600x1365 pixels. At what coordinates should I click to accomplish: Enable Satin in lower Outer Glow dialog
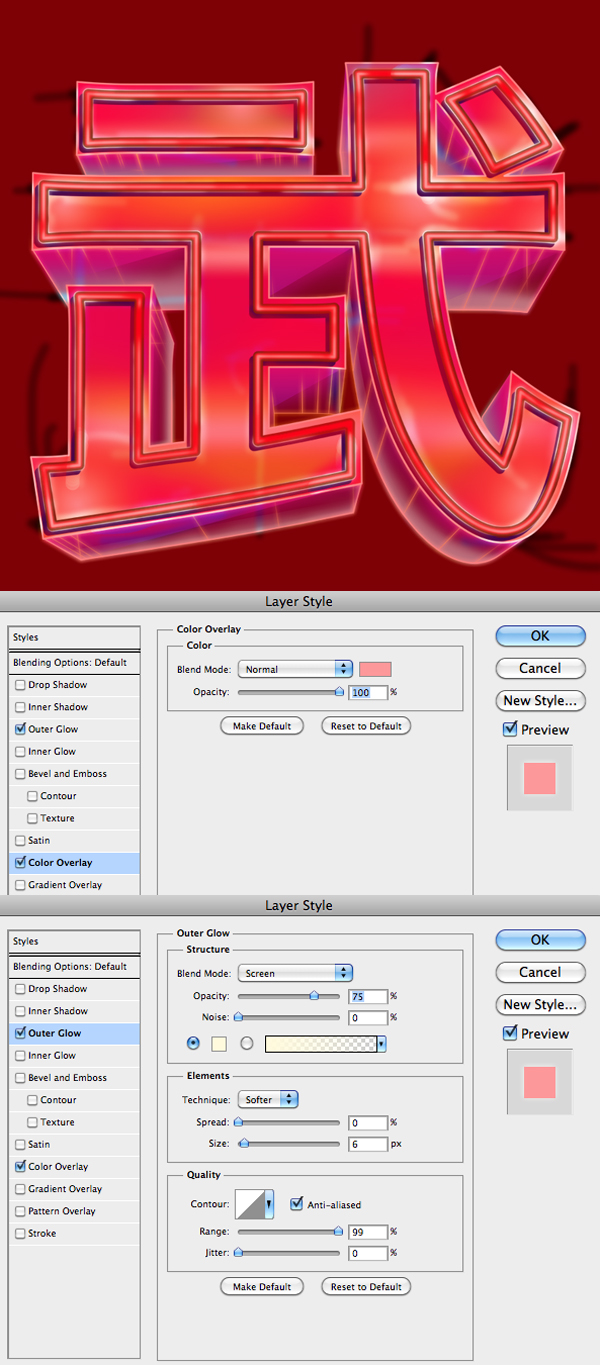[20, 1144]
